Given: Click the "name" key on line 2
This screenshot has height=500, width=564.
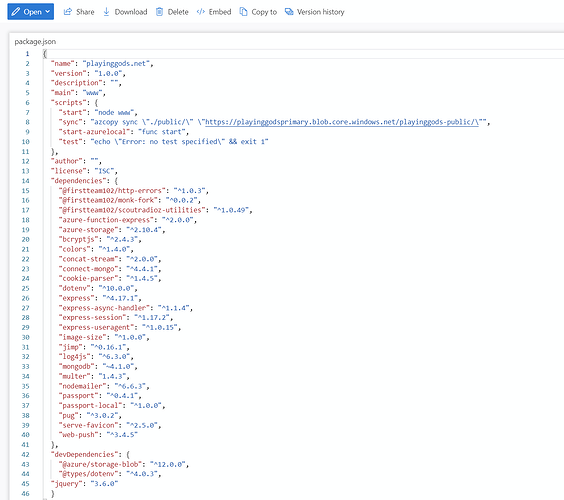Looking at the screenshot, I should click(x=62, y=63).
